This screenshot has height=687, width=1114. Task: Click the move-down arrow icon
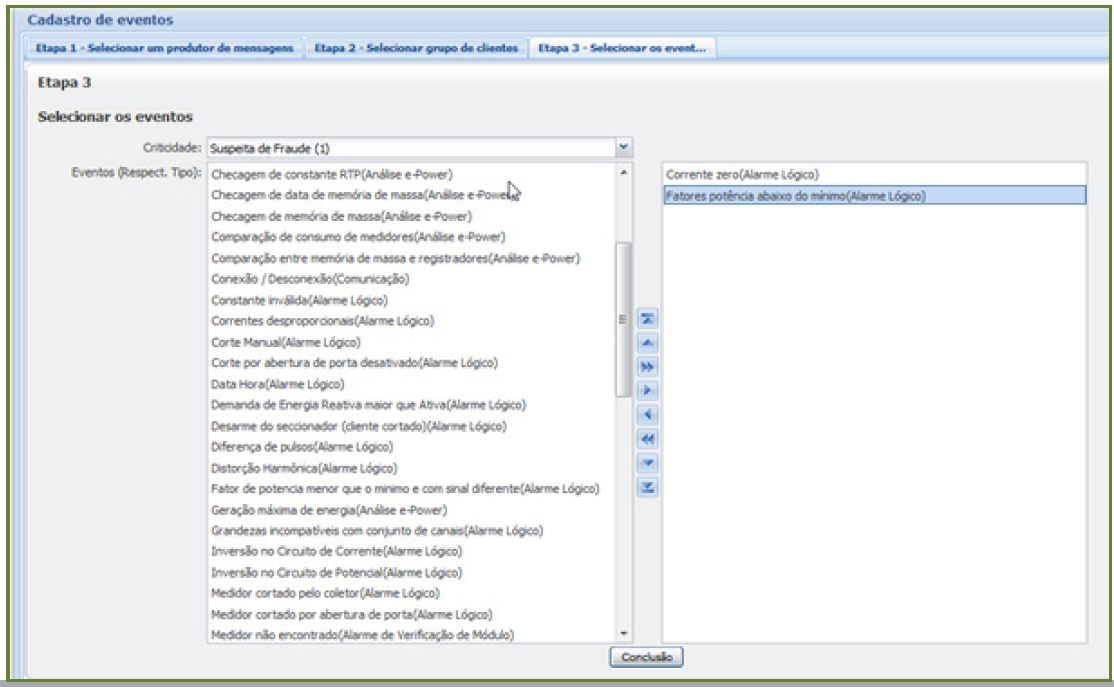(647, 463)
